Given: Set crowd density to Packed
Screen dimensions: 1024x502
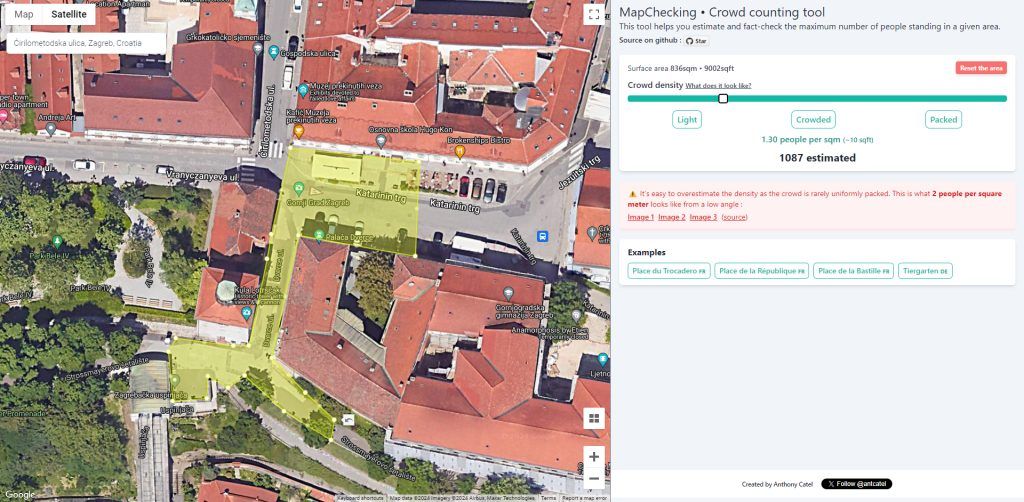Looking at the screenshot, I should click(x=943, y=119).
